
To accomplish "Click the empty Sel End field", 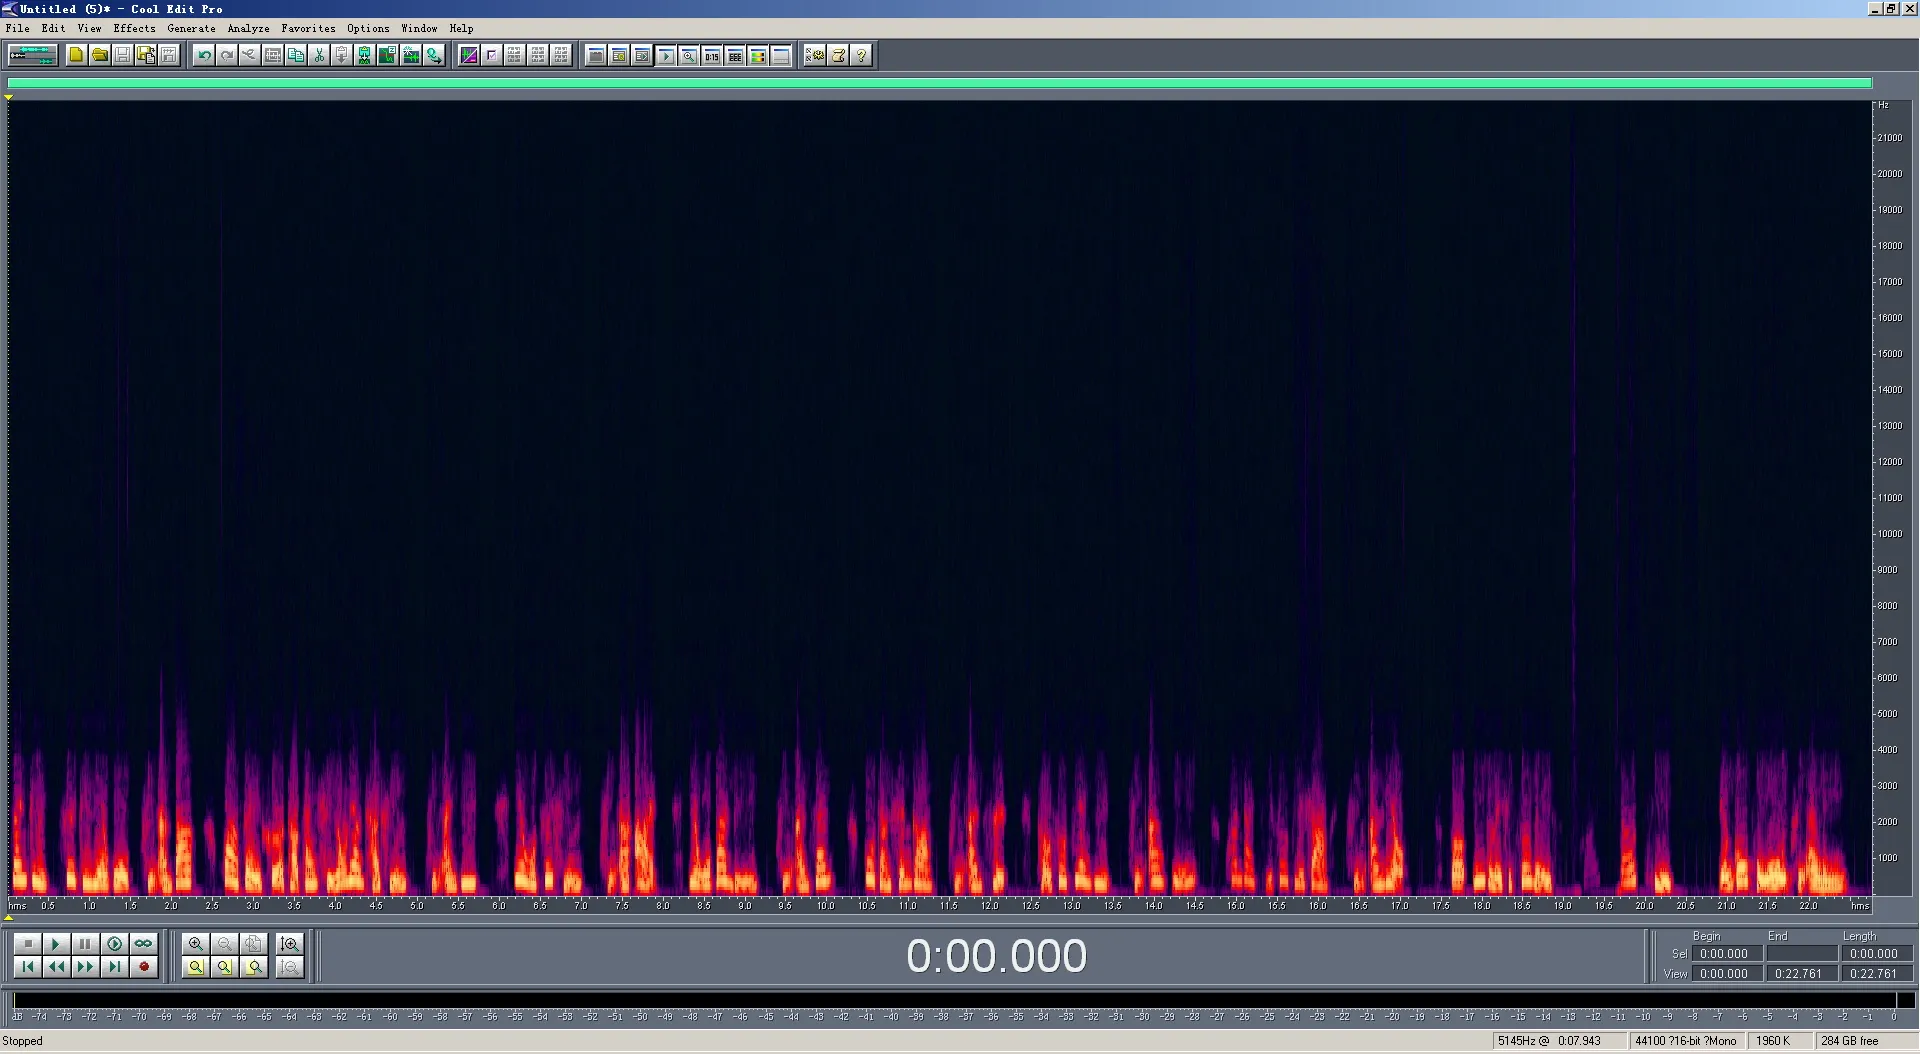I will point(1801,954).
